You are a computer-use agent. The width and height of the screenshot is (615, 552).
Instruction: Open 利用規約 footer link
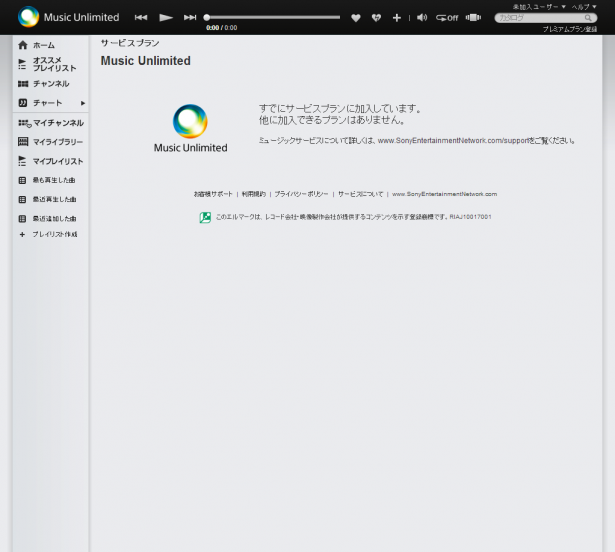(253, 194)
